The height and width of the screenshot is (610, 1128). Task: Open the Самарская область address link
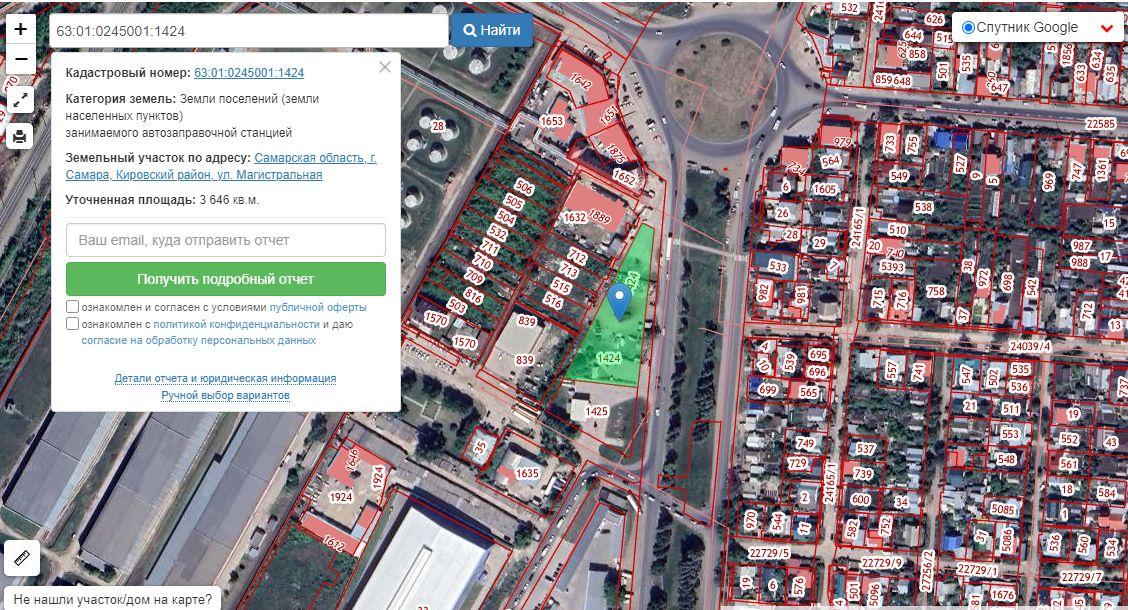(x=221, y=166)
